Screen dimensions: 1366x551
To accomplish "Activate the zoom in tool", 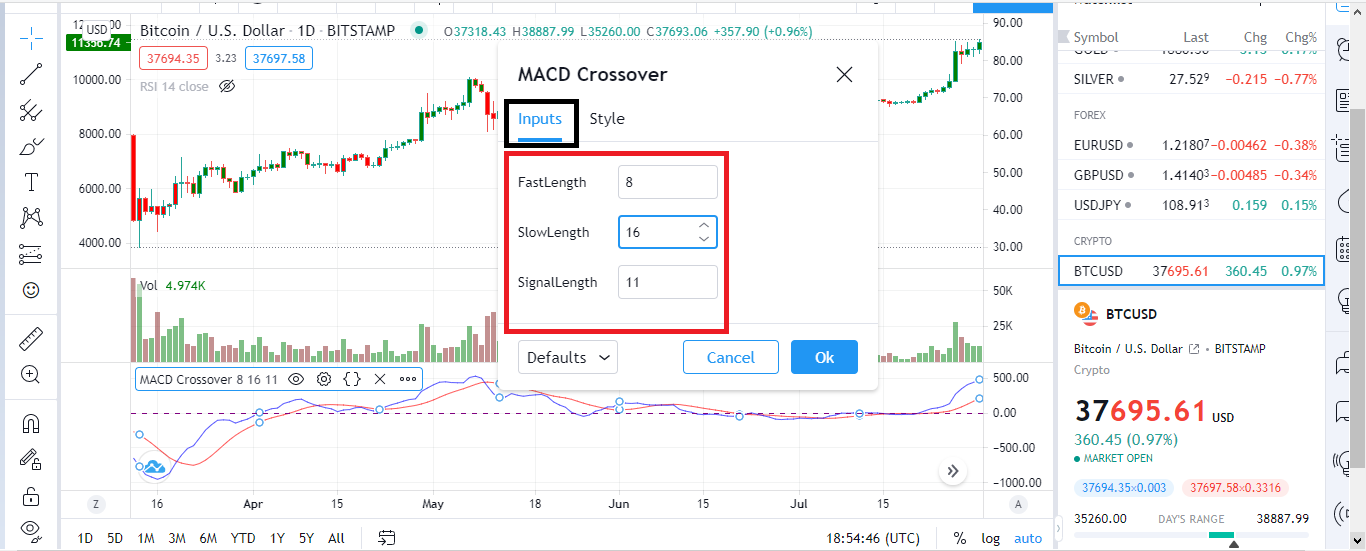I will (31, 375).
